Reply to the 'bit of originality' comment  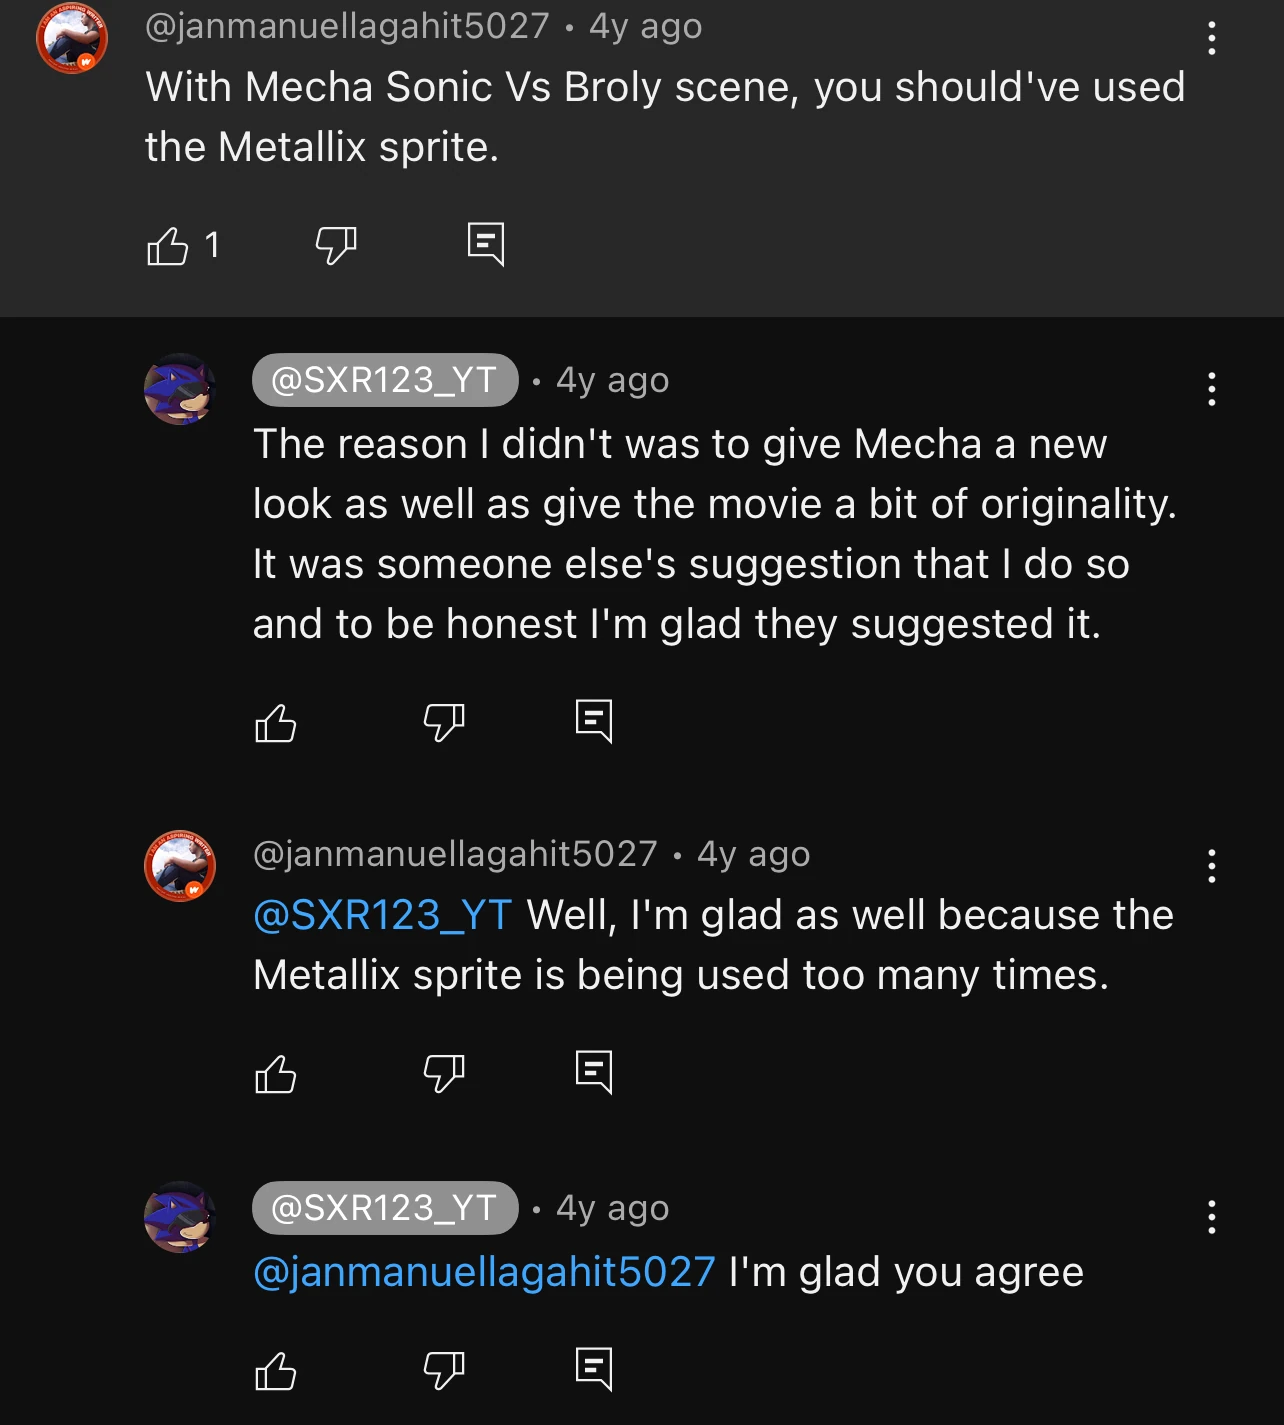point(594,721)
